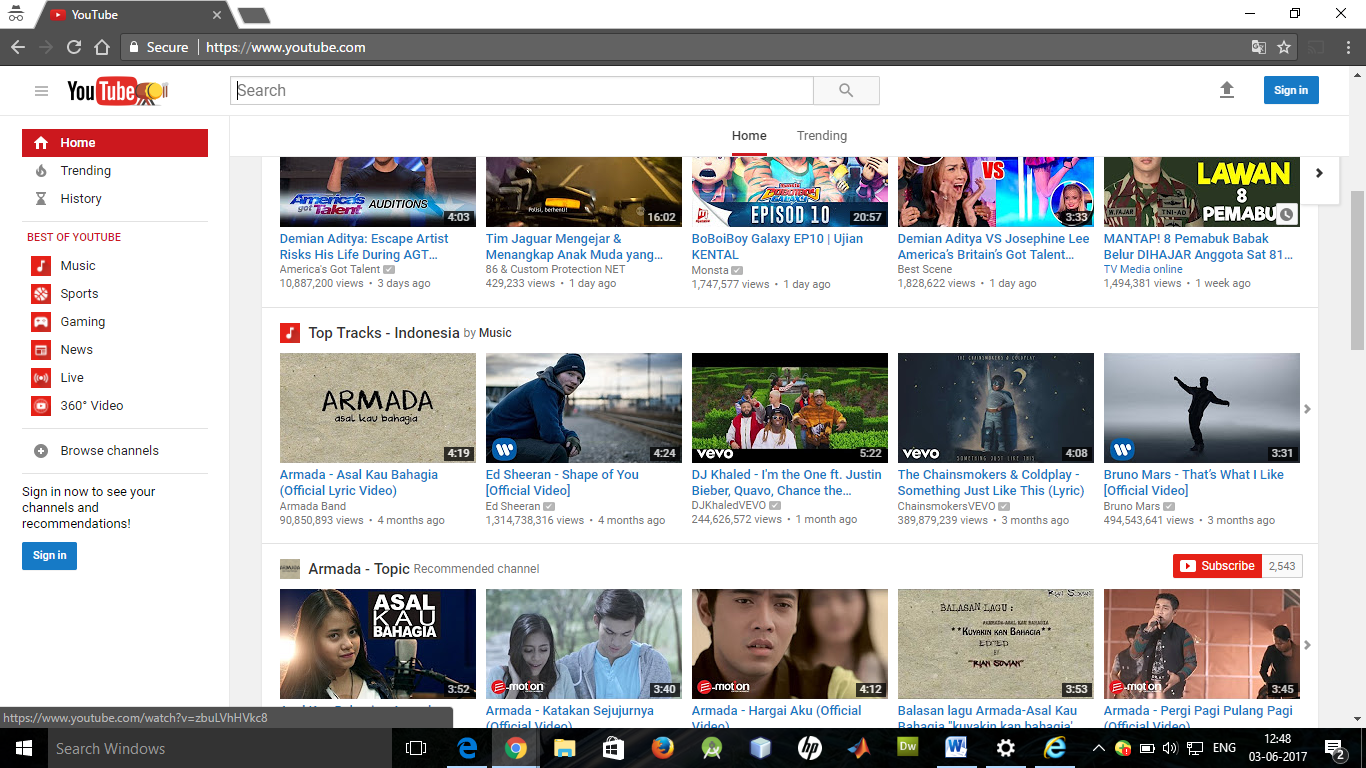Open Armada - Topic channel heading

pos(359,569)
